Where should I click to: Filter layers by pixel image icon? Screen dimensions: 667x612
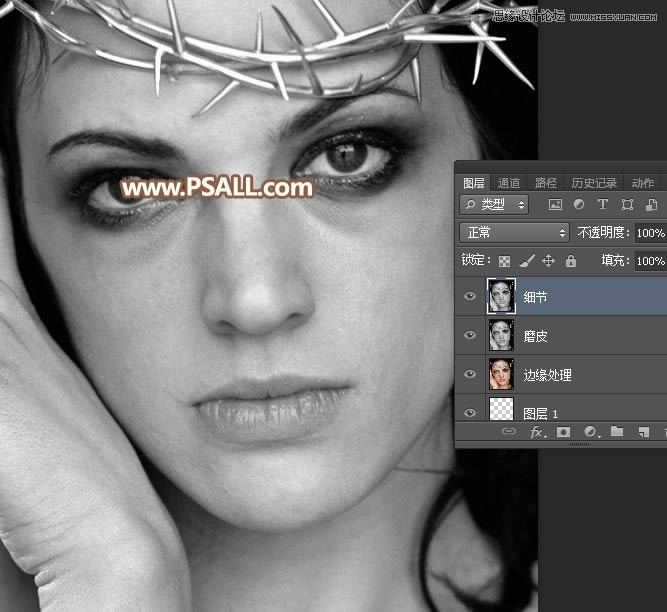tap(555, 205)
